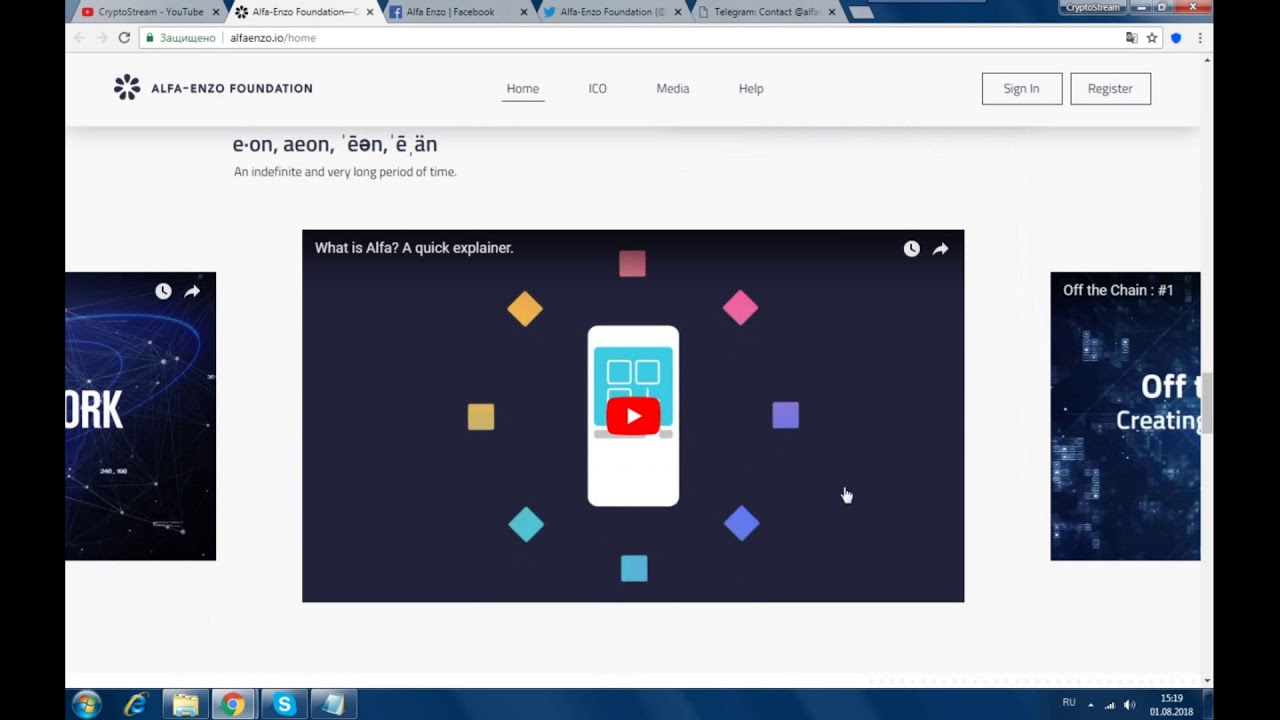The image size is (1280, 720).
Task: Click the RU language indicator
Action: coord(1069,703)
